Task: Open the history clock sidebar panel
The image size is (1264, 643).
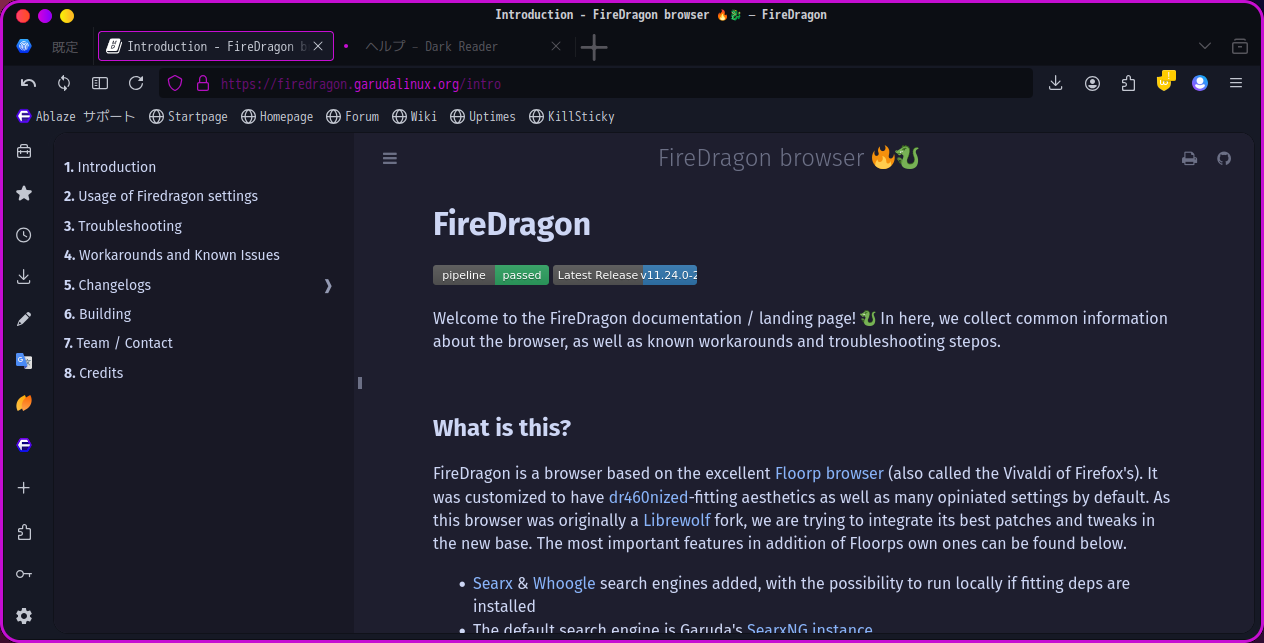Action: coord(24,235)
